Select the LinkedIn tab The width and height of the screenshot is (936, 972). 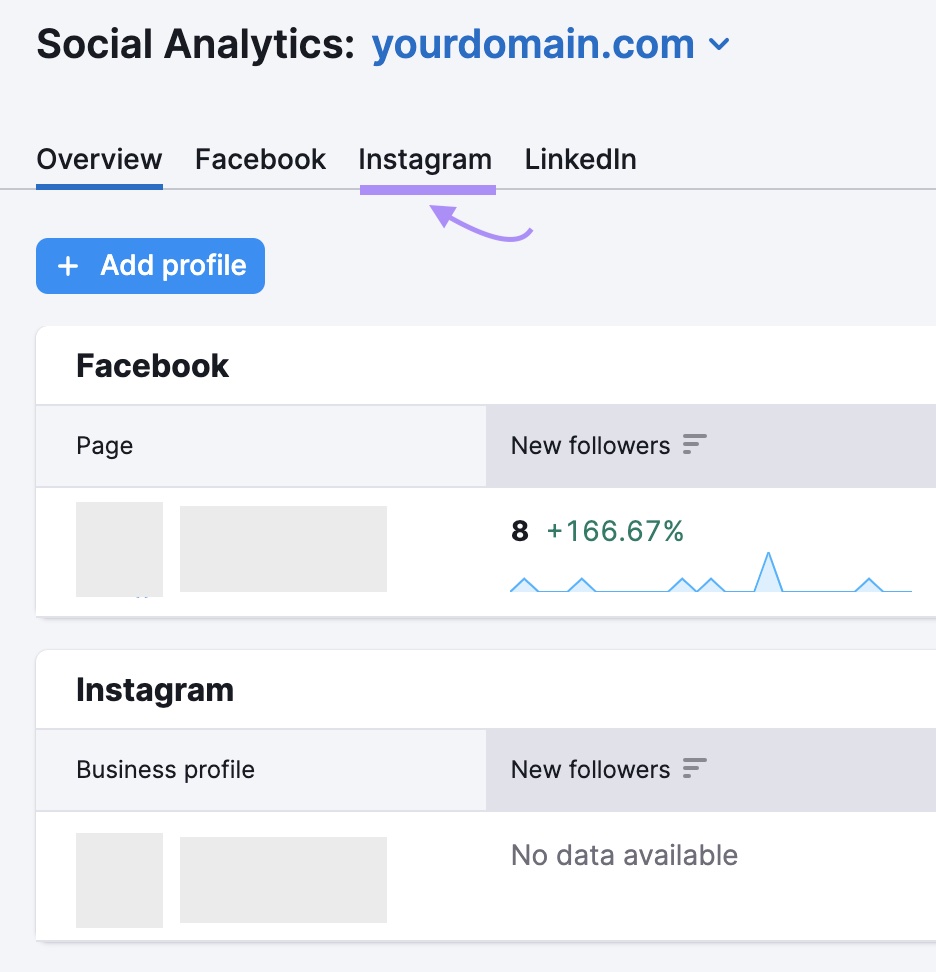580,159
